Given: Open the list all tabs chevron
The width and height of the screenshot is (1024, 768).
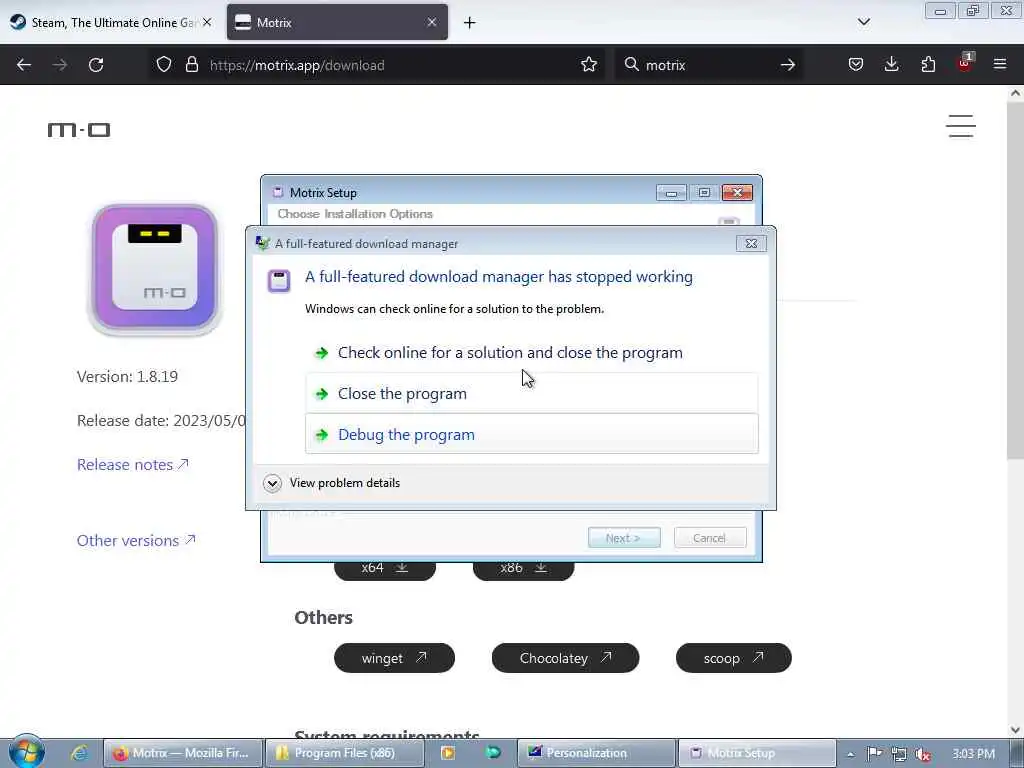Looking at the screenshot, I should click(863, 22).
